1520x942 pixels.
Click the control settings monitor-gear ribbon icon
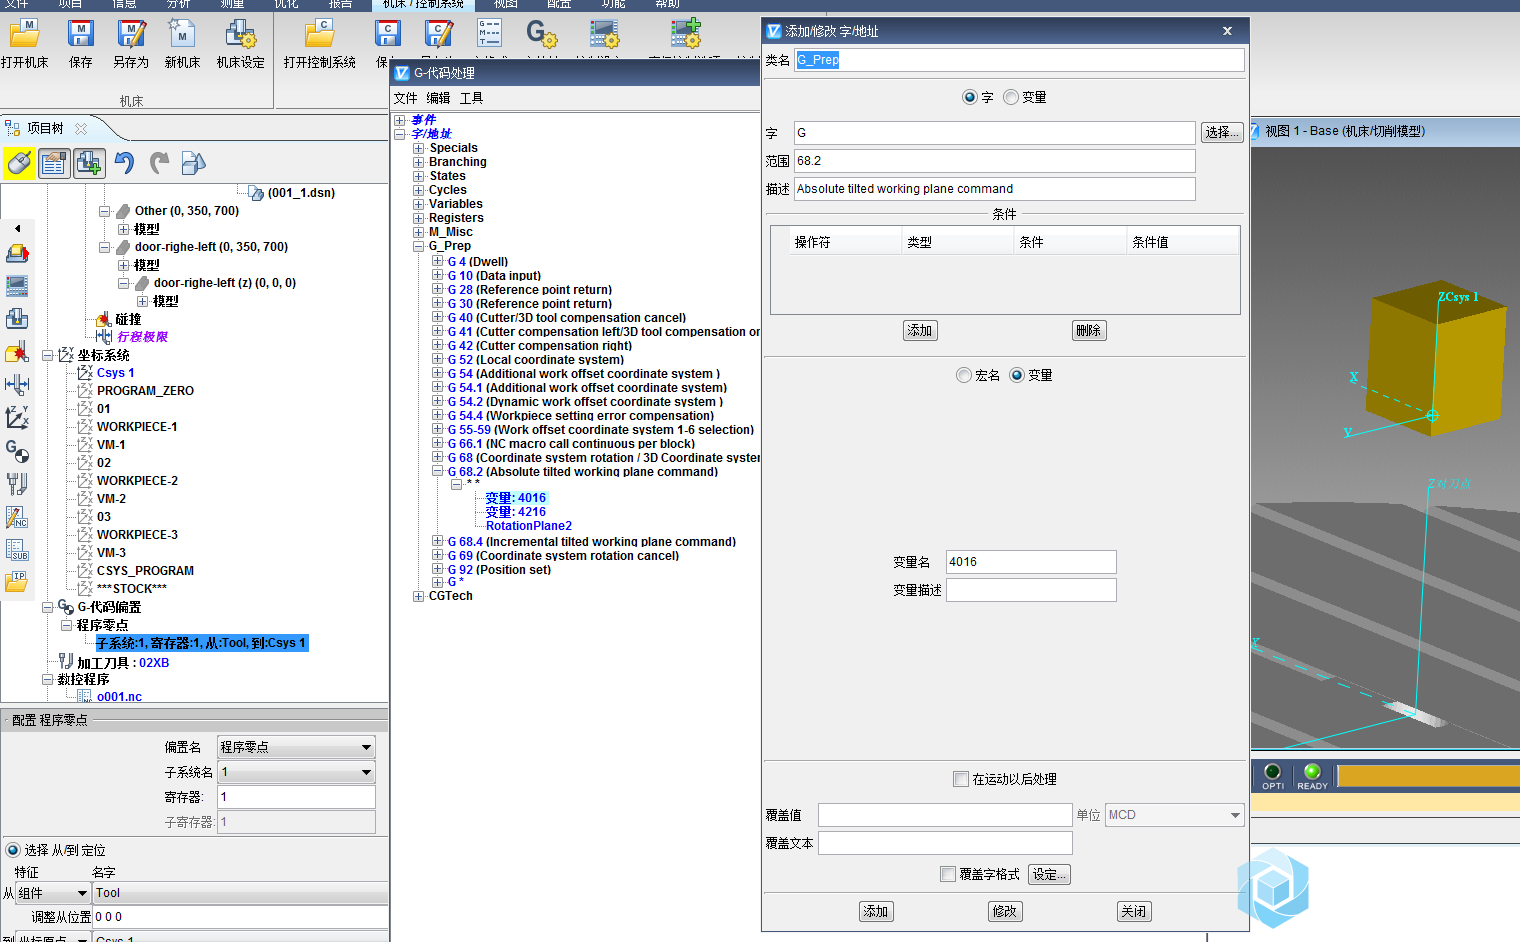click(604, 34)
